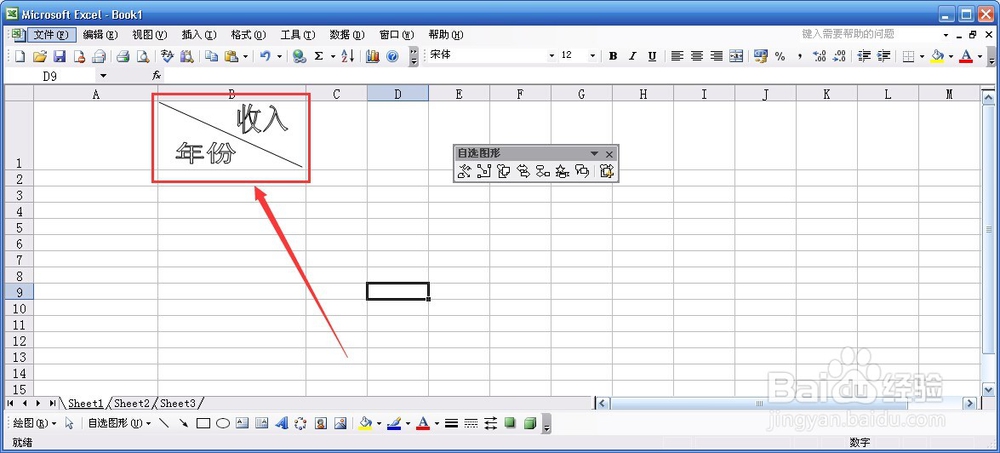The width and height of the screenshot is (1000, 453).
Task: Toggle italic formatting
Action: [x=633, y=56]
